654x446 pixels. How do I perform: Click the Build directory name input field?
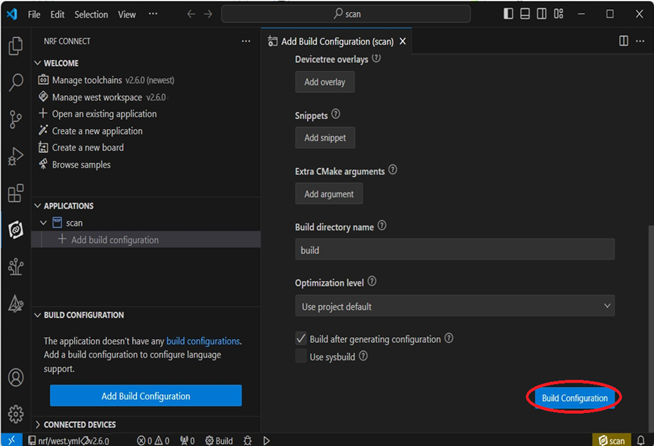point(454,250)
